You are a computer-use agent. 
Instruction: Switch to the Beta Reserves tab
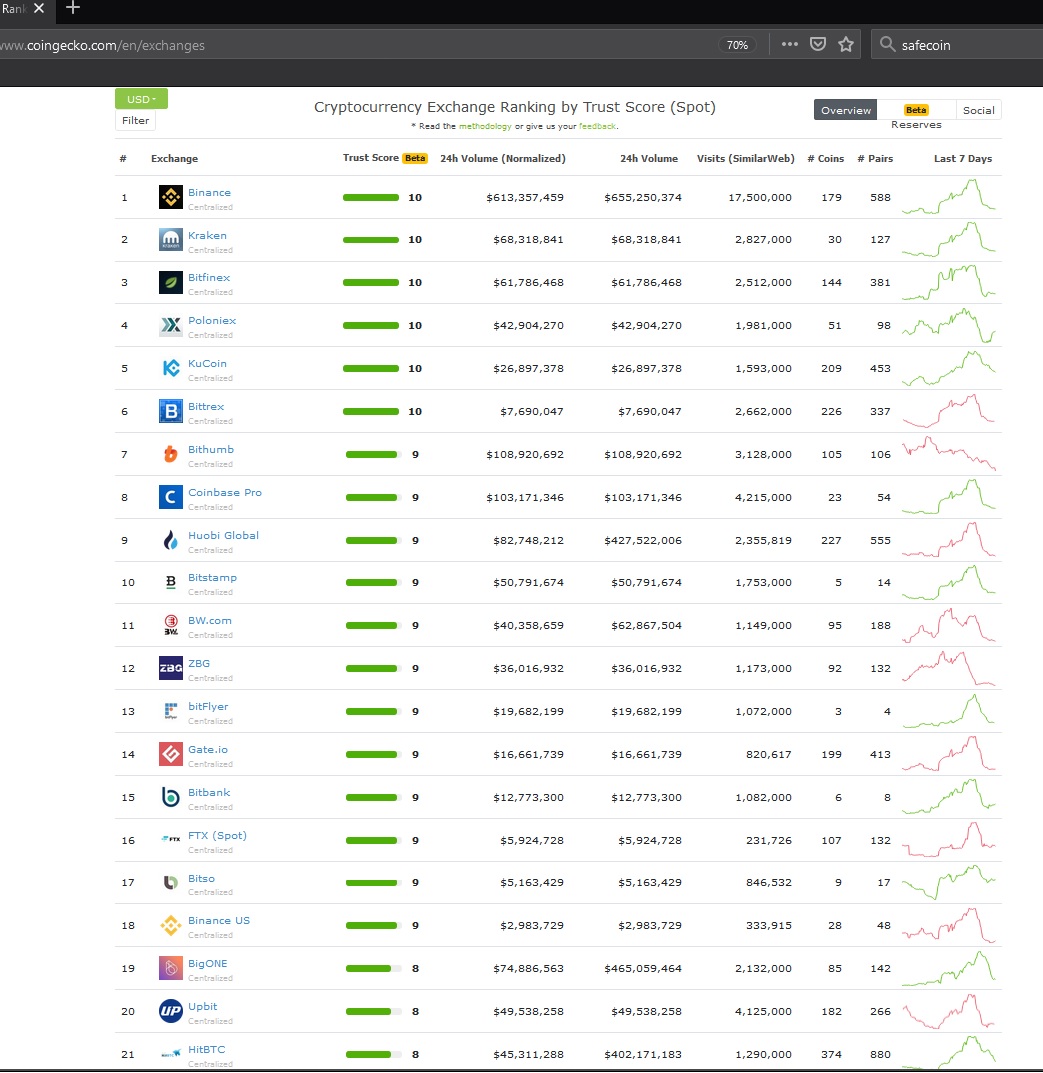tap(916, 116)
